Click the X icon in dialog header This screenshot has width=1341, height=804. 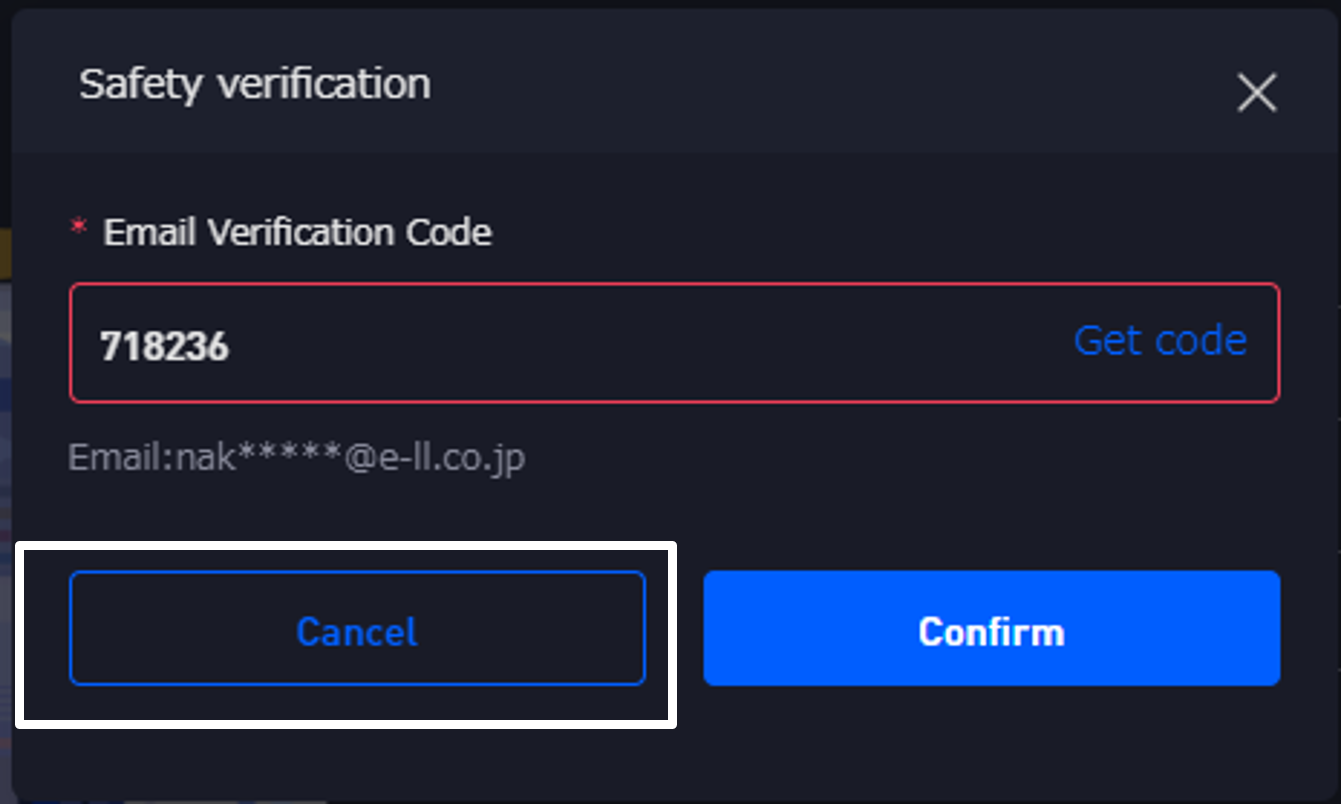(1256, 93)
